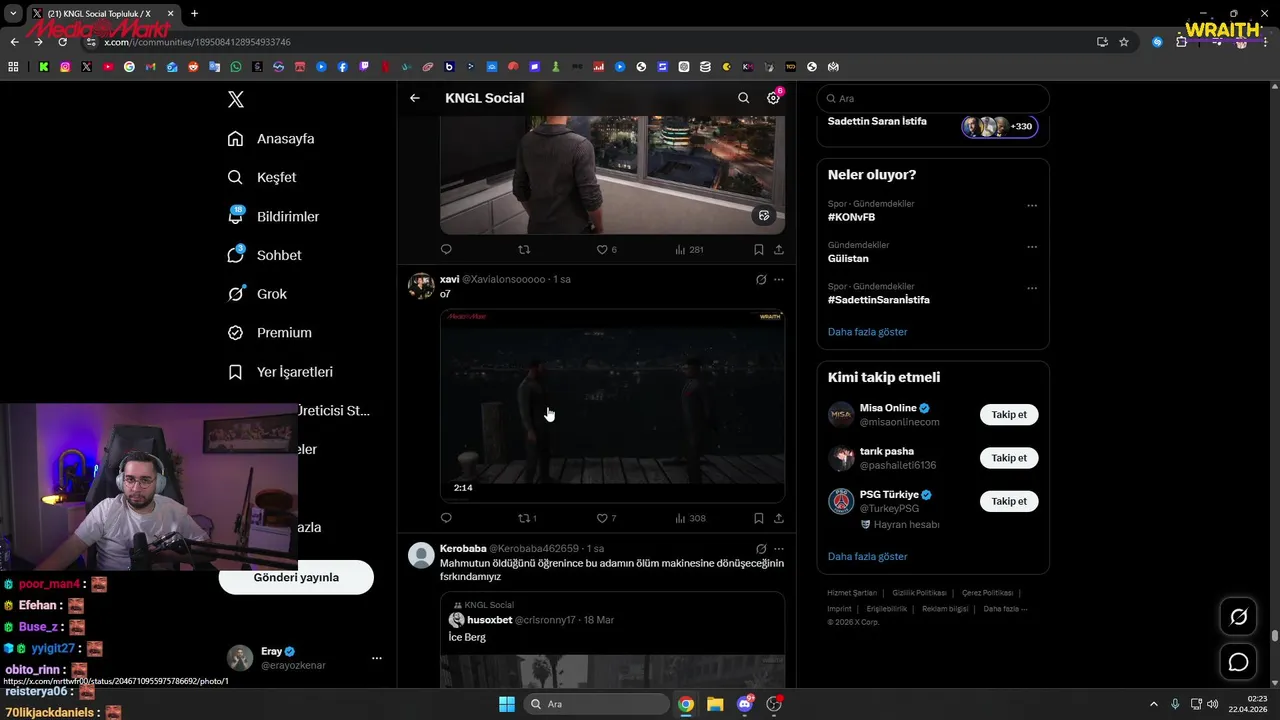Image resolution: width=1280 pixels, height=720 pixels.
Task: Reload the page in Chrome
Action: 62,42
